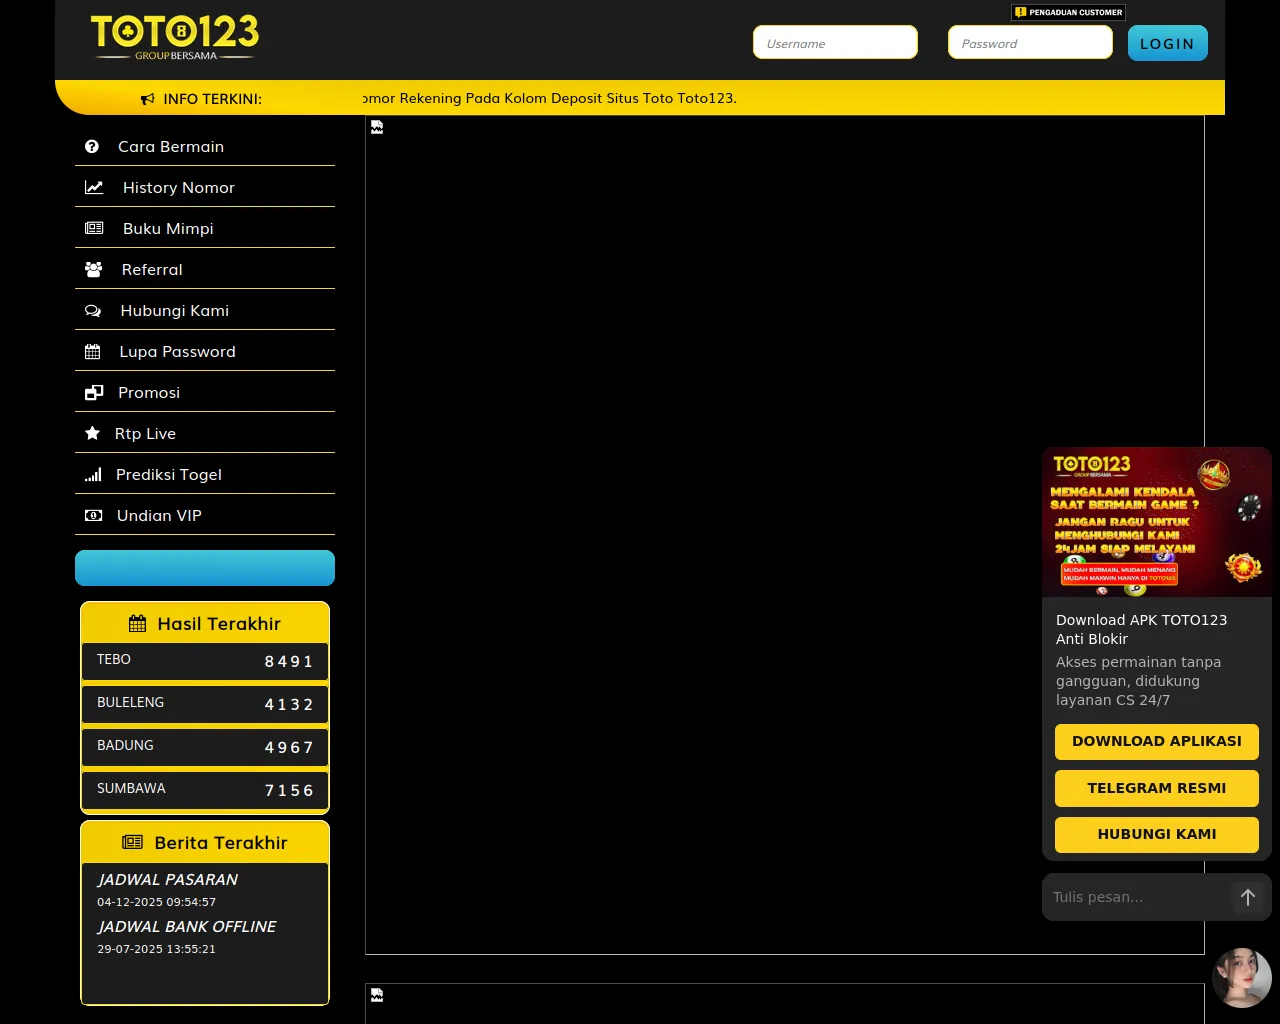Screen dimensions: 1280x1024
Task: Click the Download APK TOTO123 Anti Blokir title
Action: click(x=1142, y=629)
